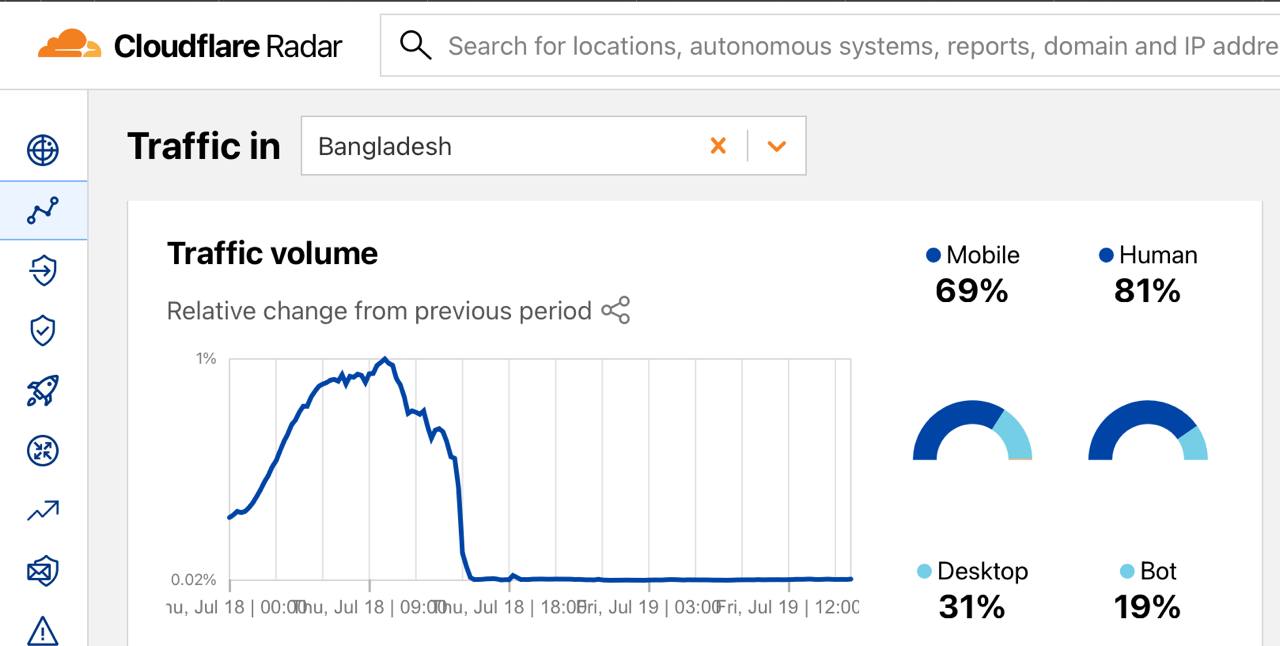Clear the Bangladesh location selection
The height and width of the screenshot is (646, 1280).
718,146
